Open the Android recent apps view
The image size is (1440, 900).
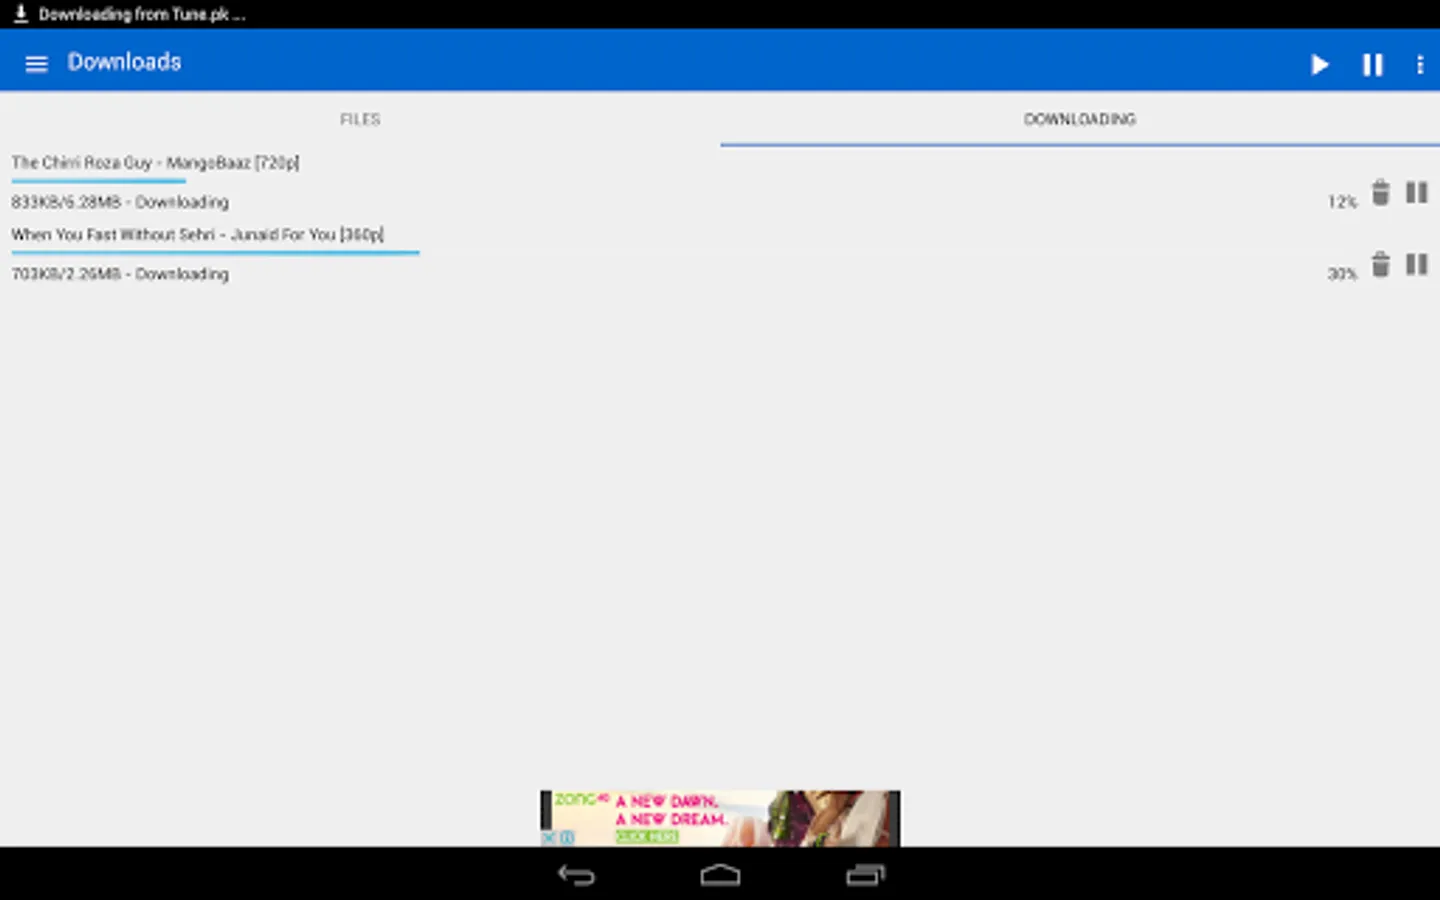coord(866,876)
